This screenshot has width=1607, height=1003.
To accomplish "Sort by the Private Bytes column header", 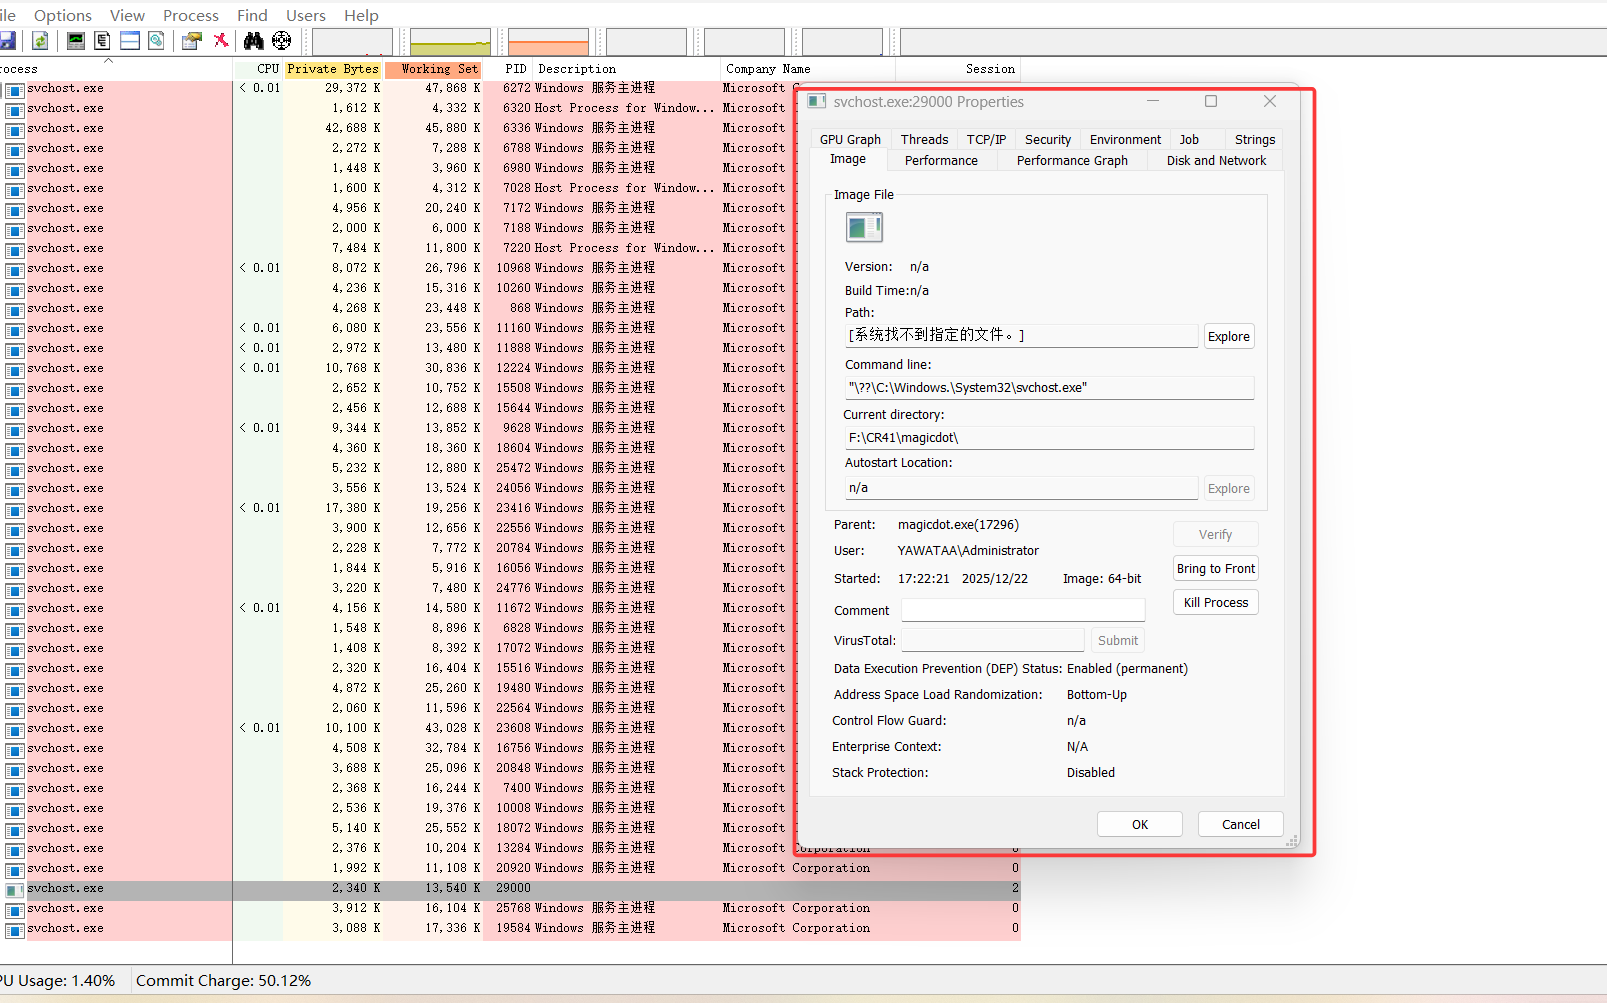I will (333, 69).
